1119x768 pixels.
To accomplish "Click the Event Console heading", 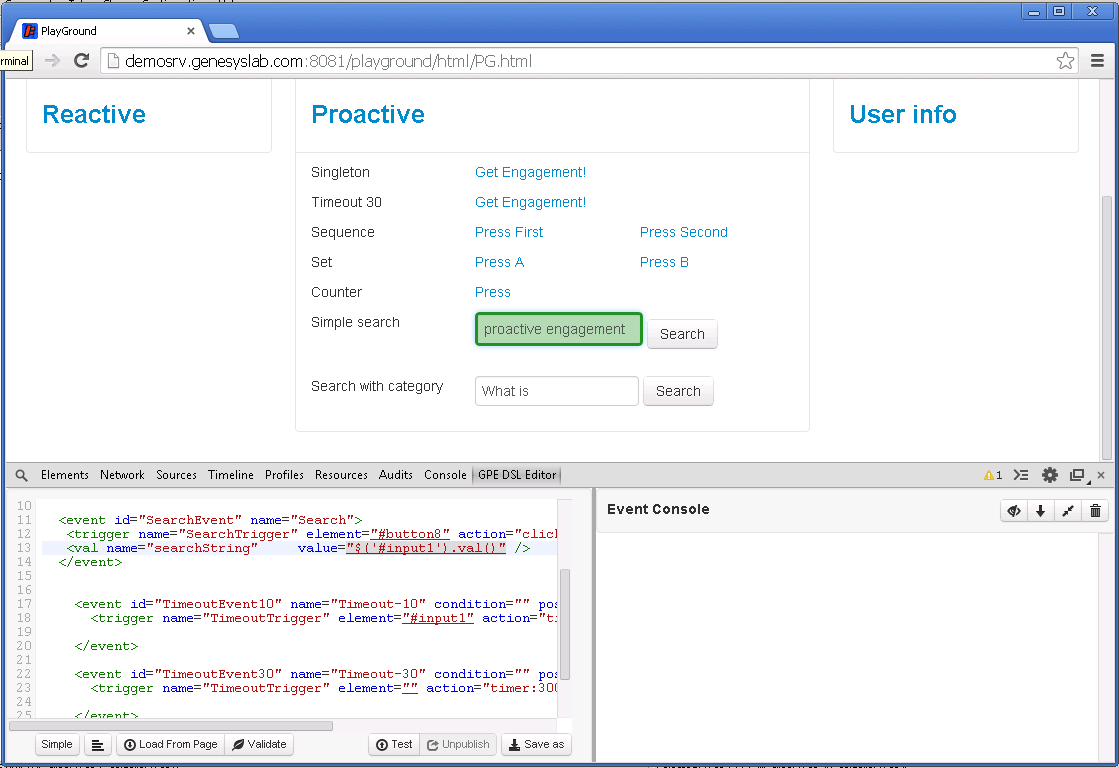I will tap(658, 509).
